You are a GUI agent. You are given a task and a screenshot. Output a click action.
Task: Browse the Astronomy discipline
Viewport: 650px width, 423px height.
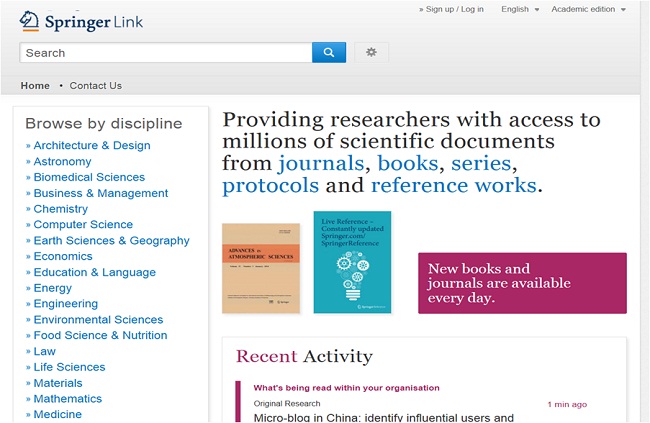[x=63, y=161]
